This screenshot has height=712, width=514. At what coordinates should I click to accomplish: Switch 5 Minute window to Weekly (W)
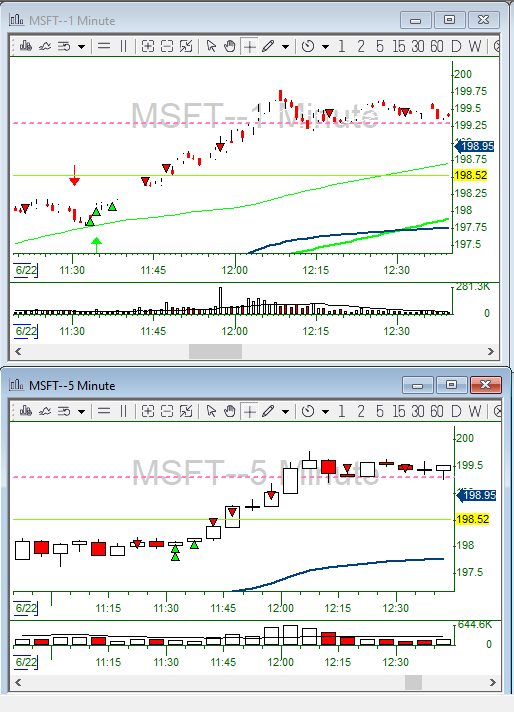(x=474, y=411)
